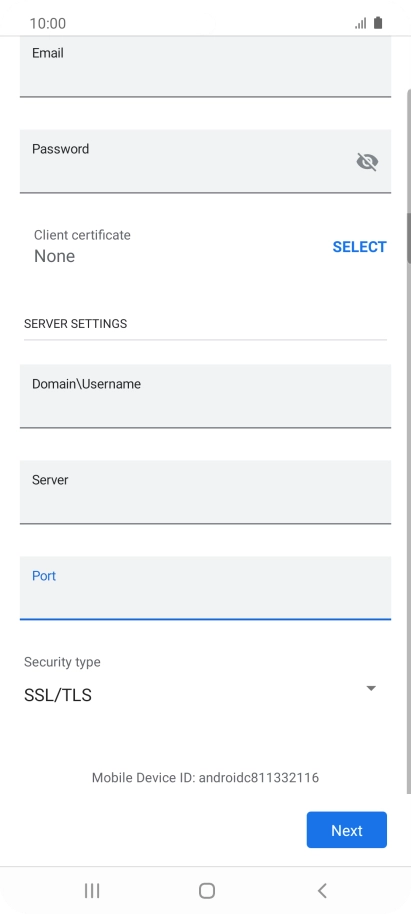
Task: Tap the Next button
Action: (347, 830)
